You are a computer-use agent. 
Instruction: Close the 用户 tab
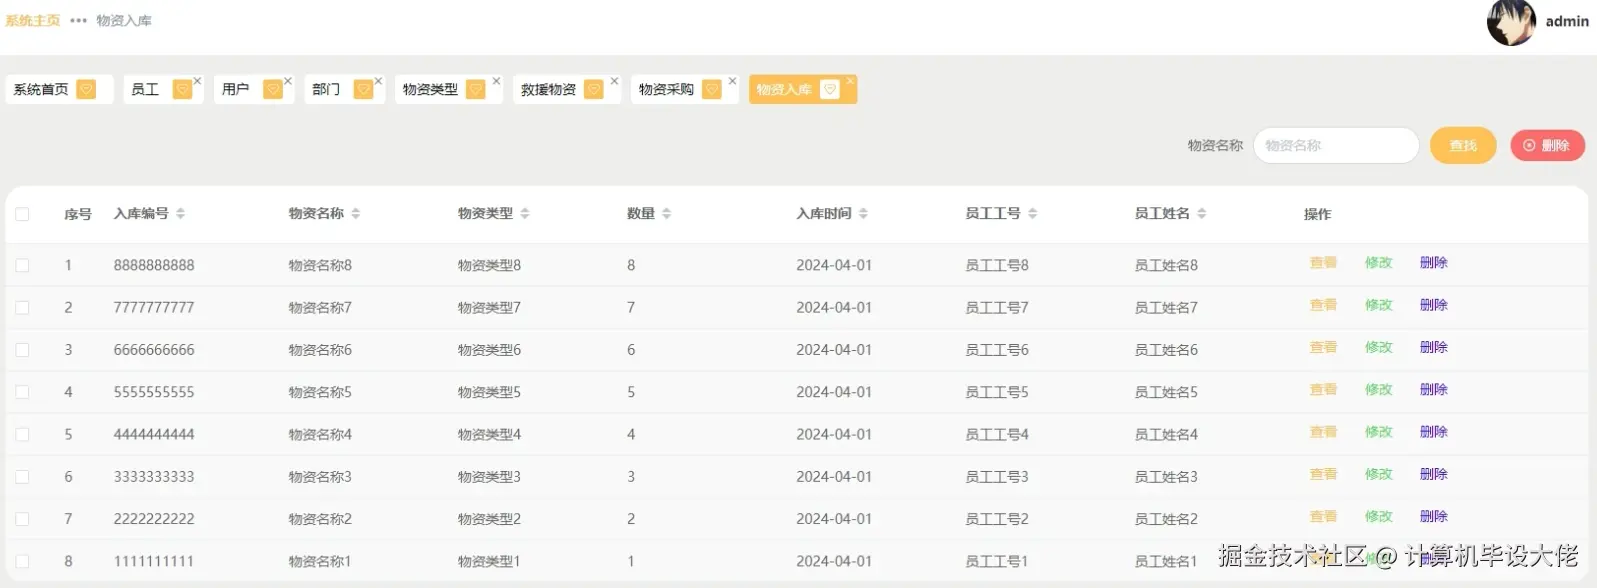tap(288, 81)
